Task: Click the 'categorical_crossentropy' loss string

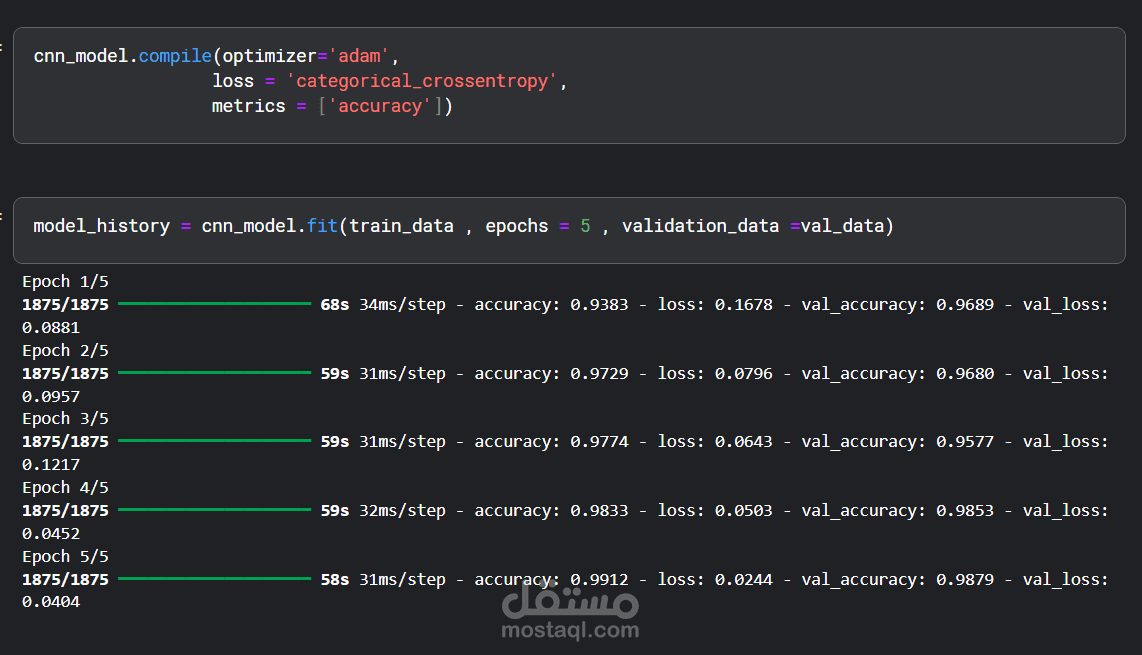Action: (422, 81)
